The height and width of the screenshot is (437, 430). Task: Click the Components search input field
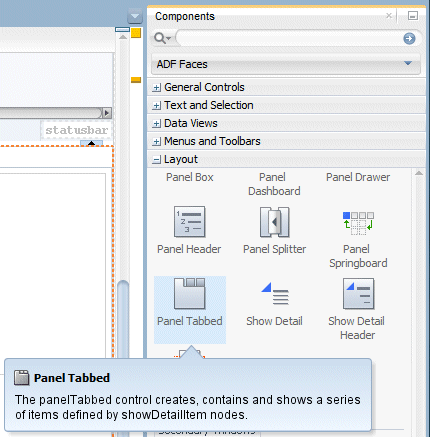[x=289, y=38]
